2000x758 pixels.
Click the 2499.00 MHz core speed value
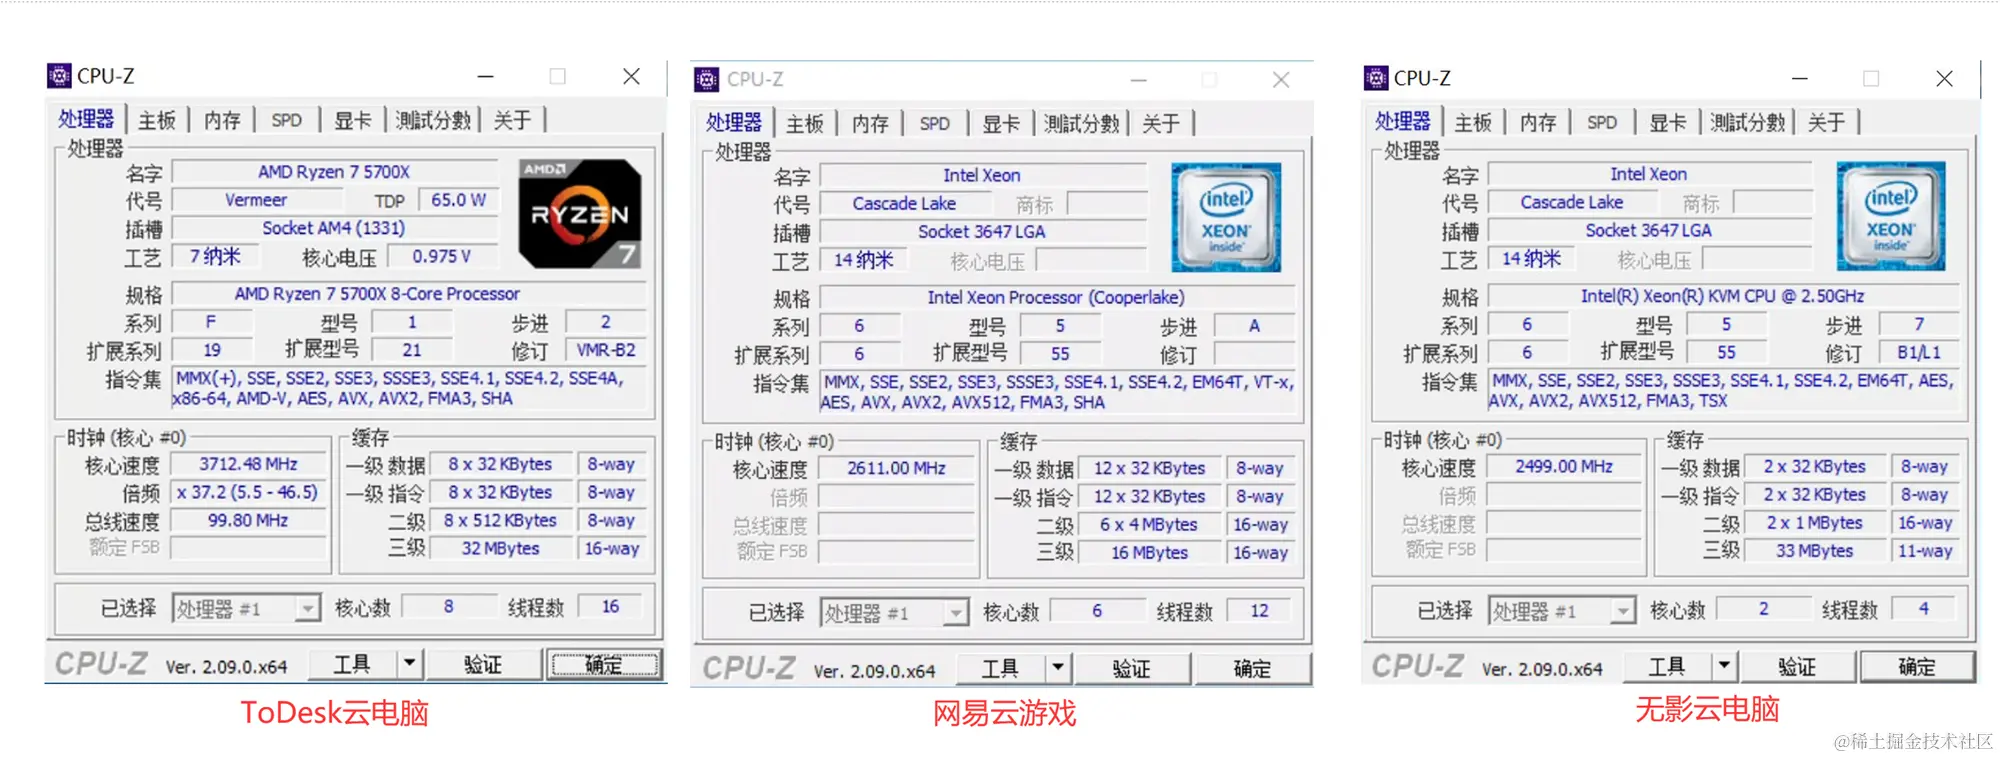[x=1564, y=466]
